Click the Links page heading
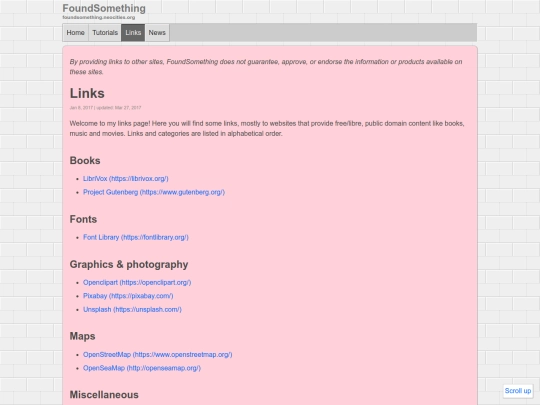Viewport: 540px width, 405px height. point(87,93)
